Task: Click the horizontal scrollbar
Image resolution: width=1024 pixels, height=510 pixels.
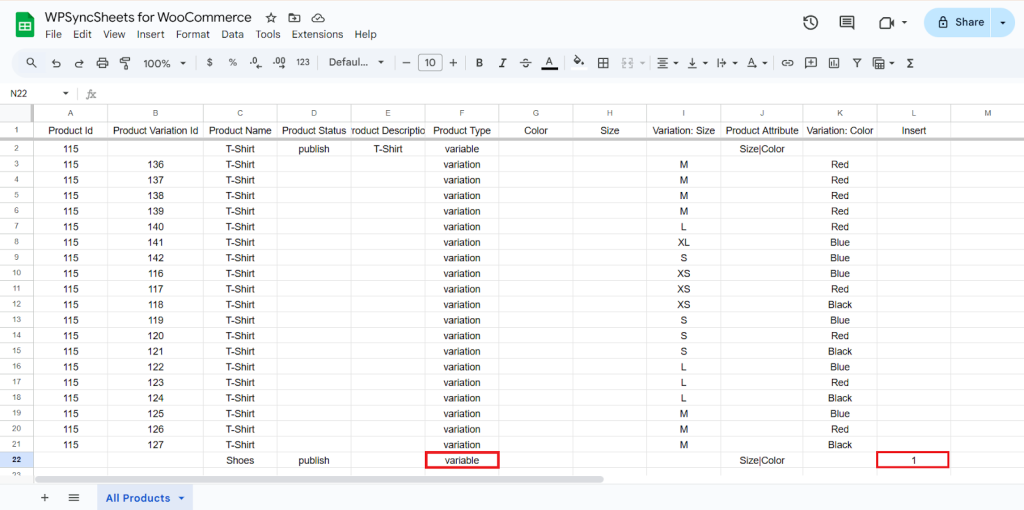Action: pos(318,479)
